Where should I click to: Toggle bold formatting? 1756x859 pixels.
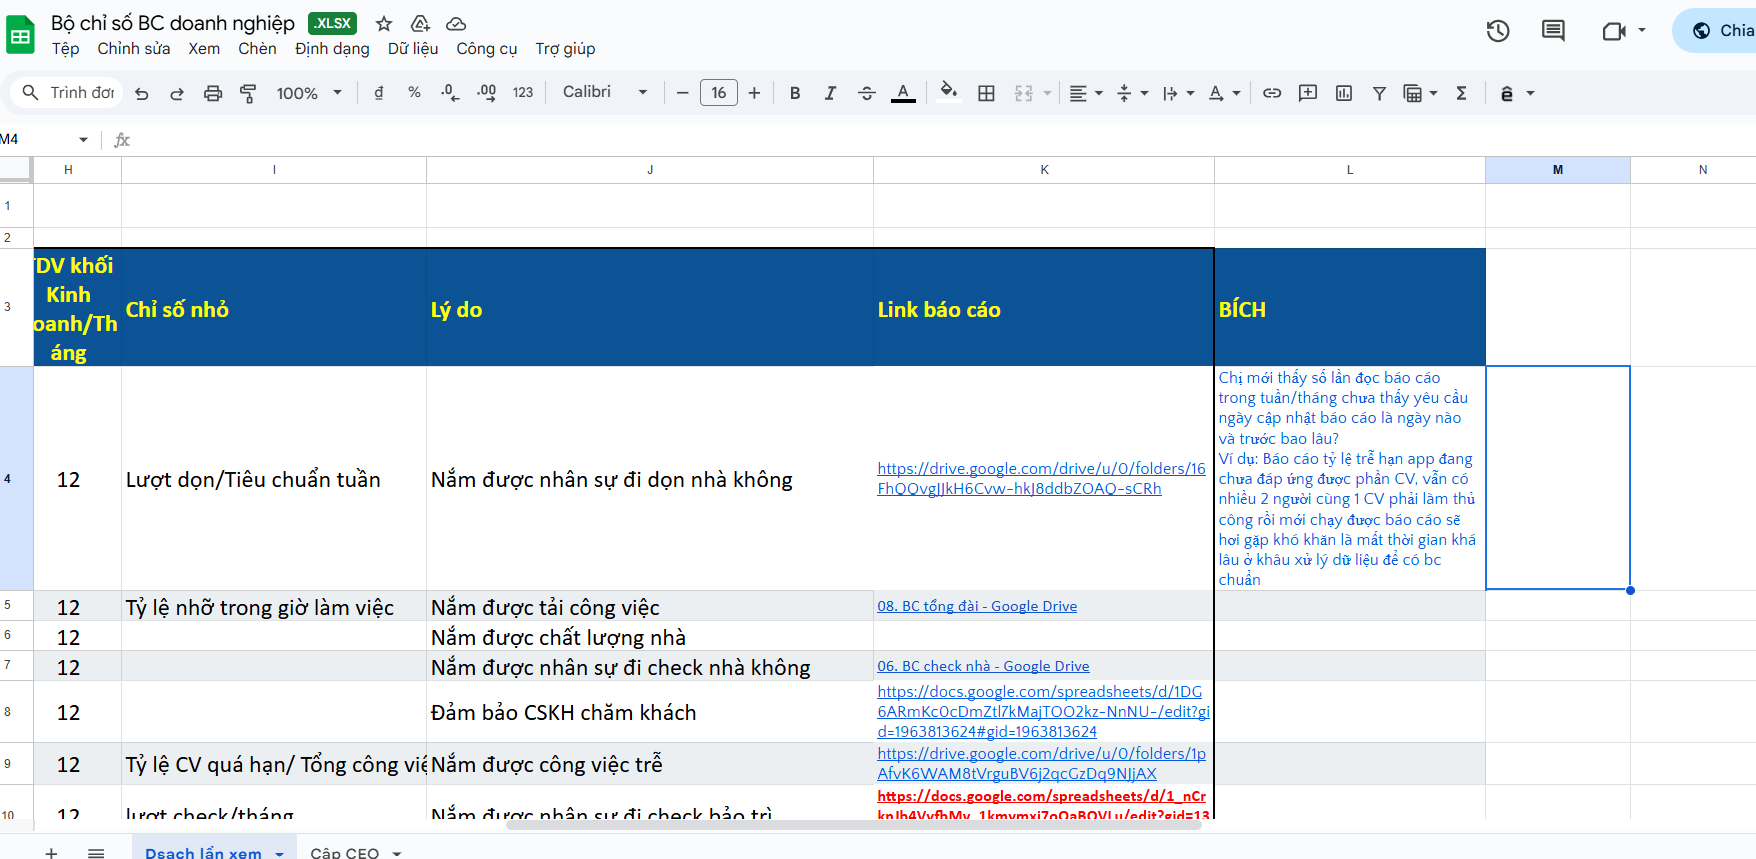[x=795, y=93]
